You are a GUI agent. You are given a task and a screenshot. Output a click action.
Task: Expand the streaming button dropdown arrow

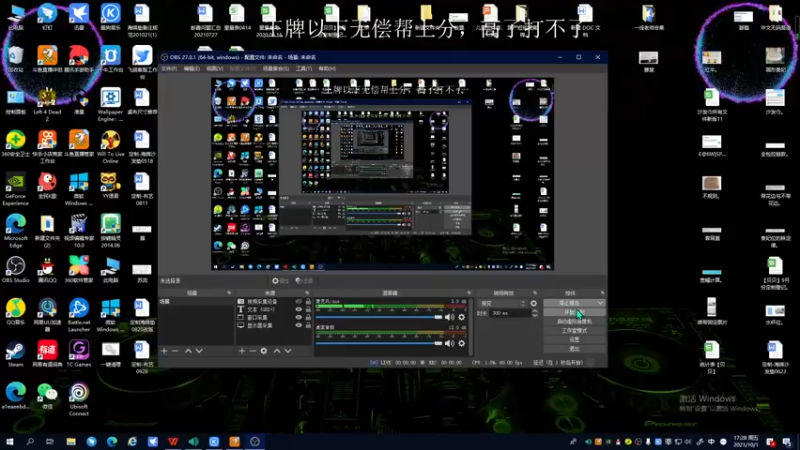point(600,303)
